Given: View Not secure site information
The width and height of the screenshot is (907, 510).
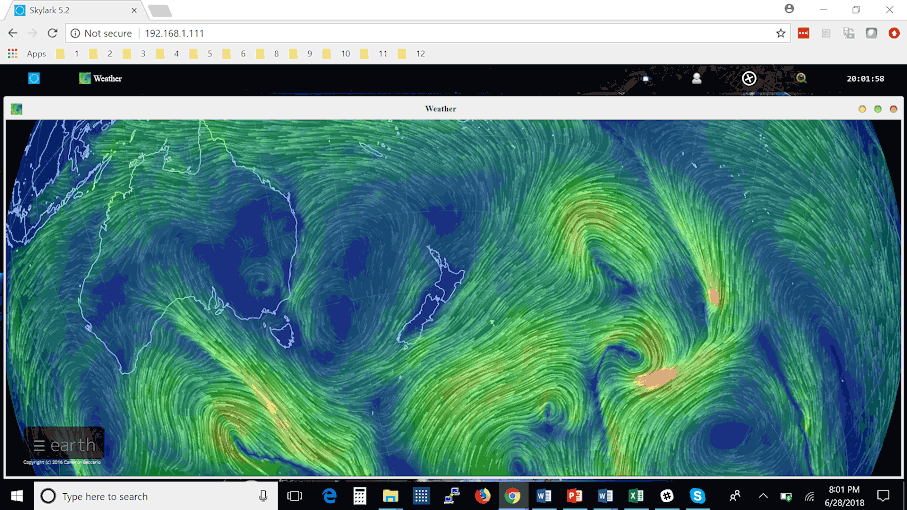Looking at the screenshot, I should (x=101, y=34).
